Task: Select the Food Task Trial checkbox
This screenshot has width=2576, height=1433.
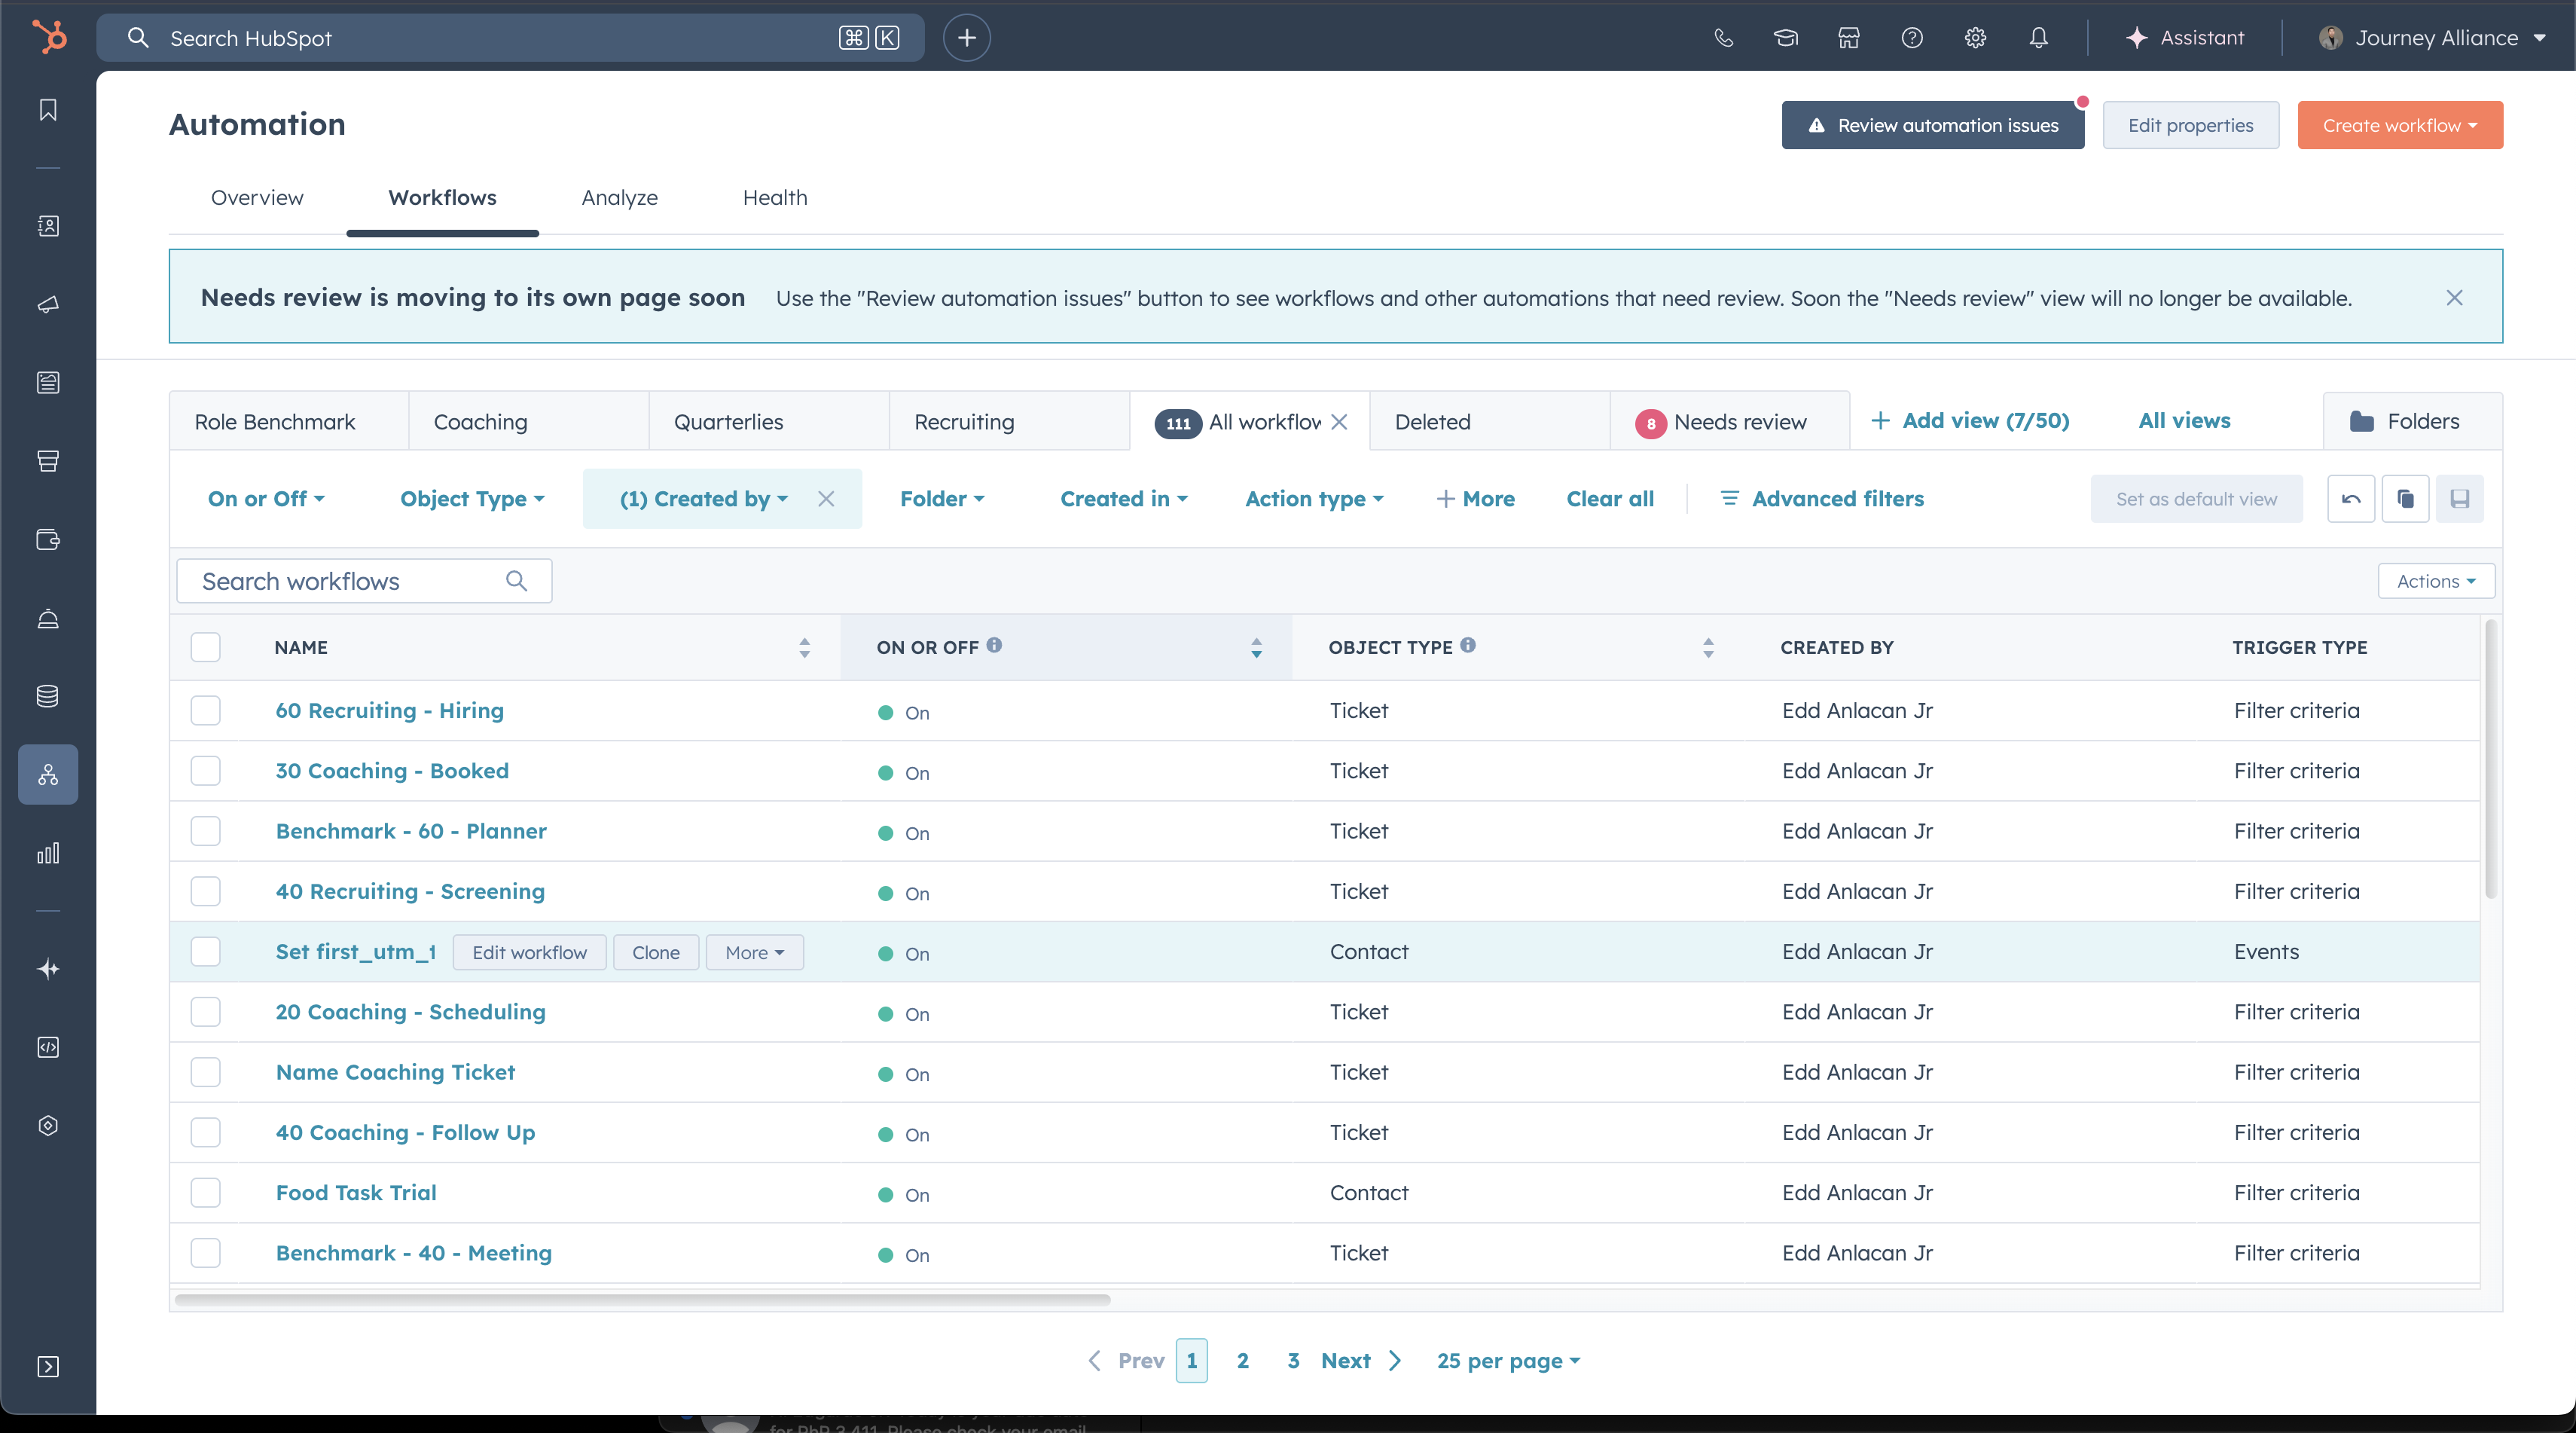Action: point(206,1193)
